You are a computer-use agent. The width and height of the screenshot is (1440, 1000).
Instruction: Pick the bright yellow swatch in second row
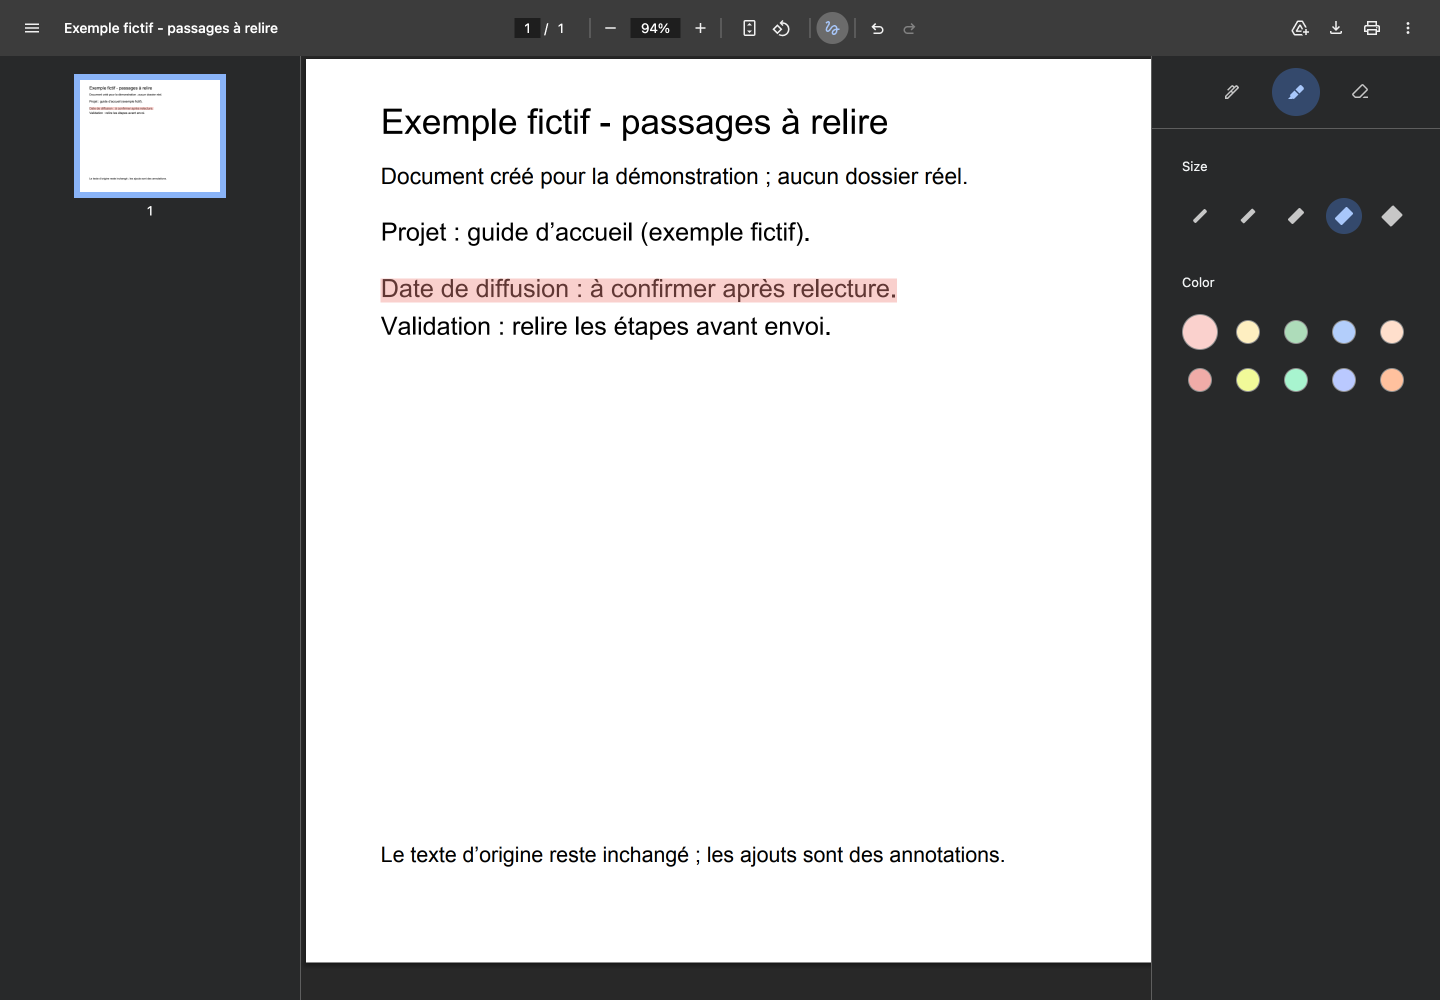coord(1248,380)
